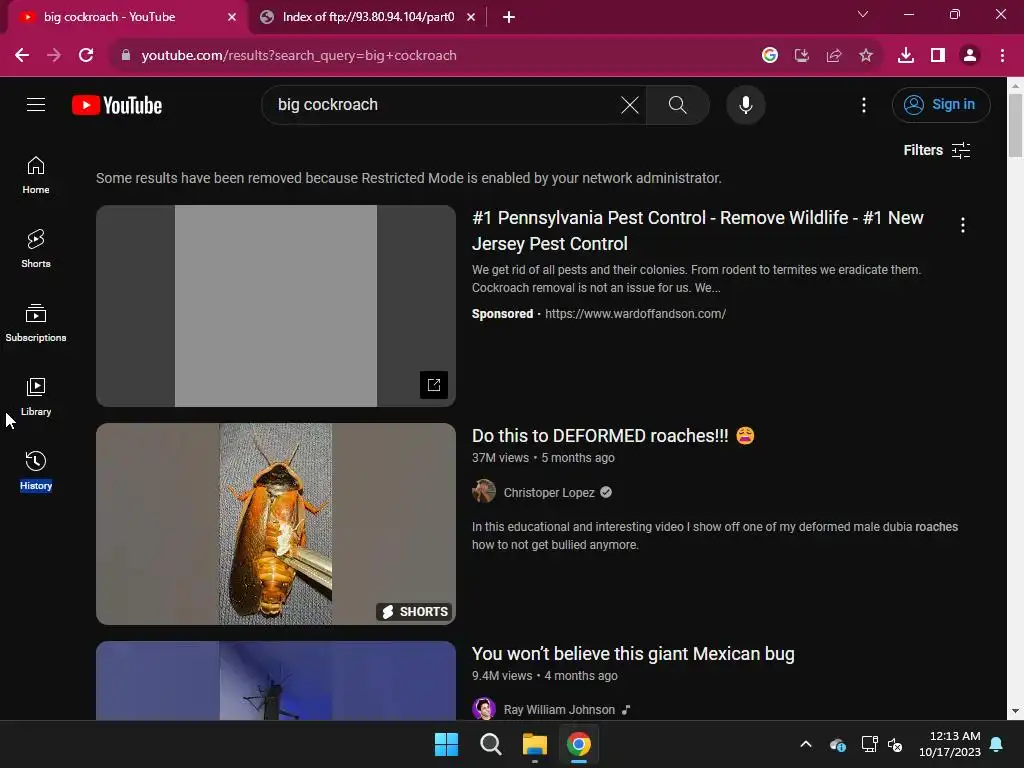This screenshot has width=1024, height=768.
Task: Reload the YouTube page
Action: [86, 56]
